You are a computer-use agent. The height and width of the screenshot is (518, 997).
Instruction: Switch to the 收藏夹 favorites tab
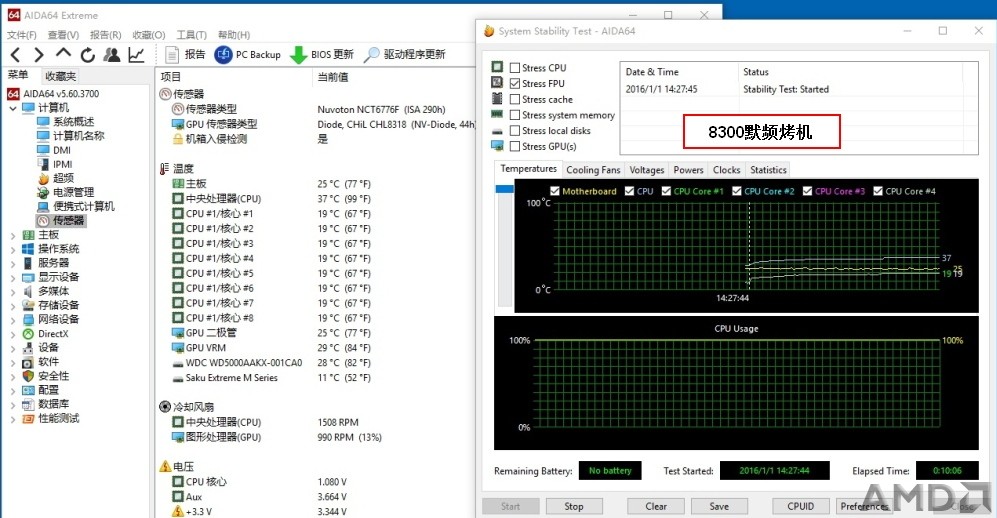60,76
